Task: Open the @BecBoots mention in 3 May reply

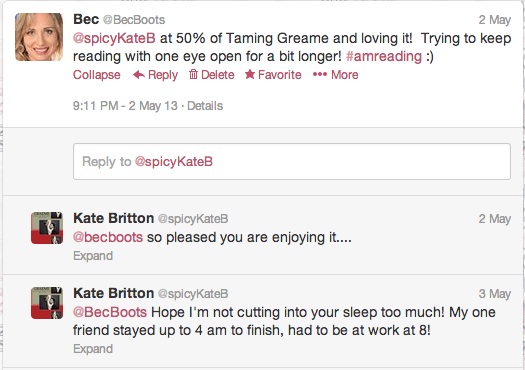Action: tap(110, 312)
